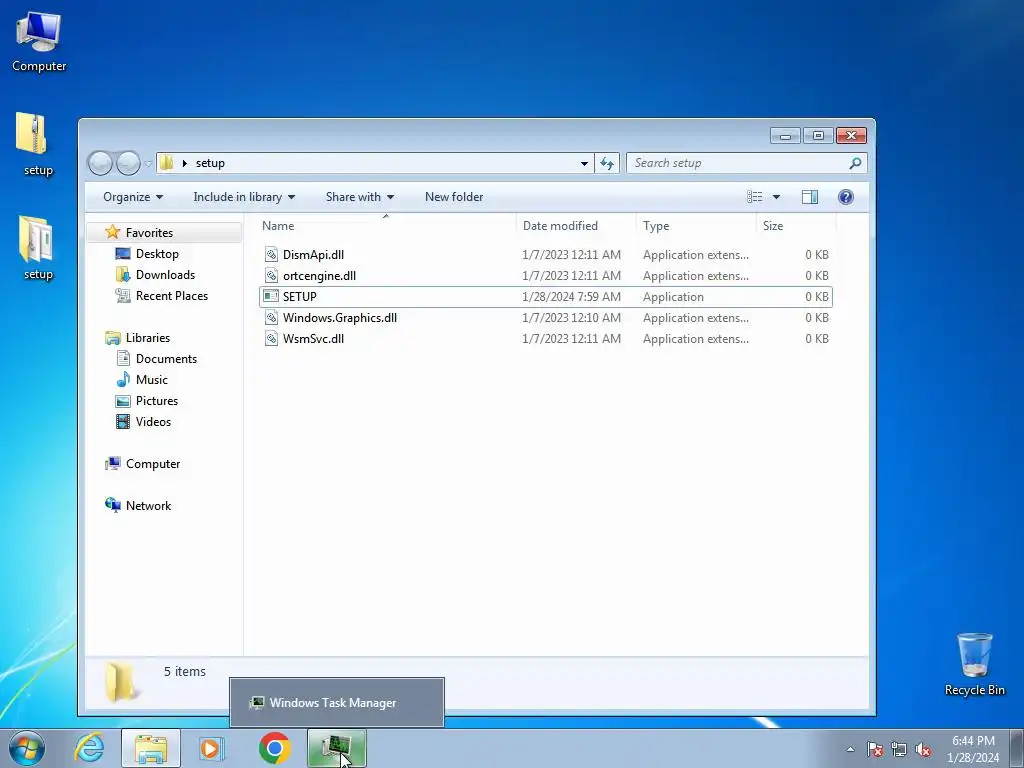Open Desktop in Favorites
The height and width of the screenshot is (768, 1024).
click(157, 253)
